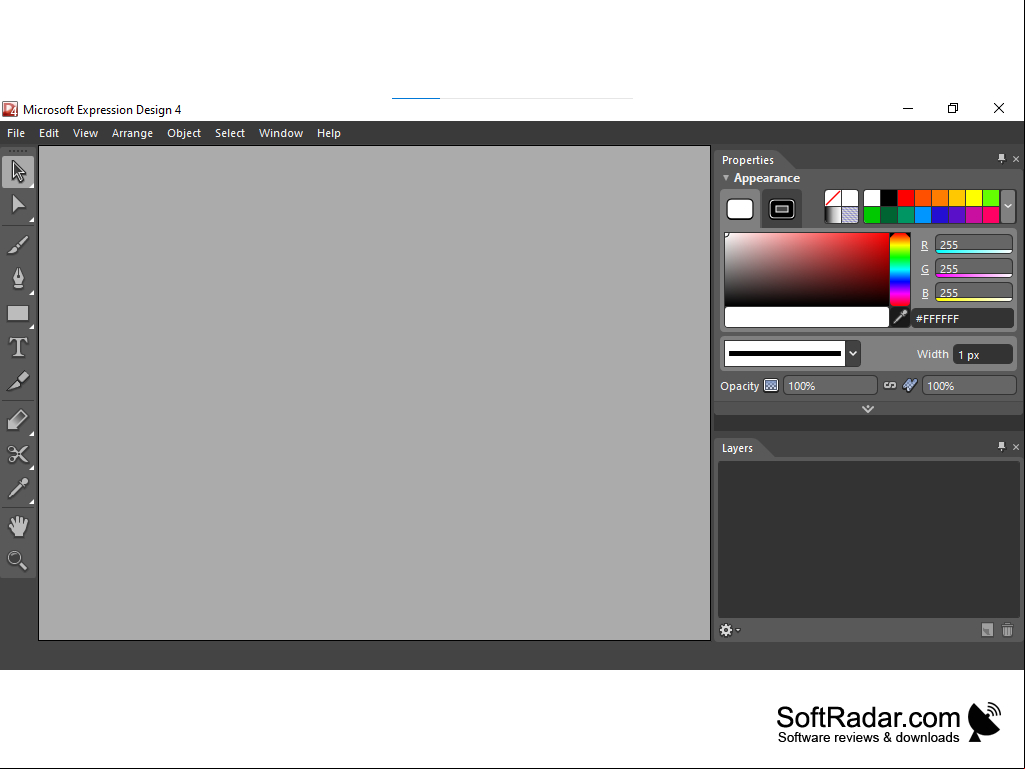Open Layers options gear menu
1025x769 pixels.
coord(730,630)
